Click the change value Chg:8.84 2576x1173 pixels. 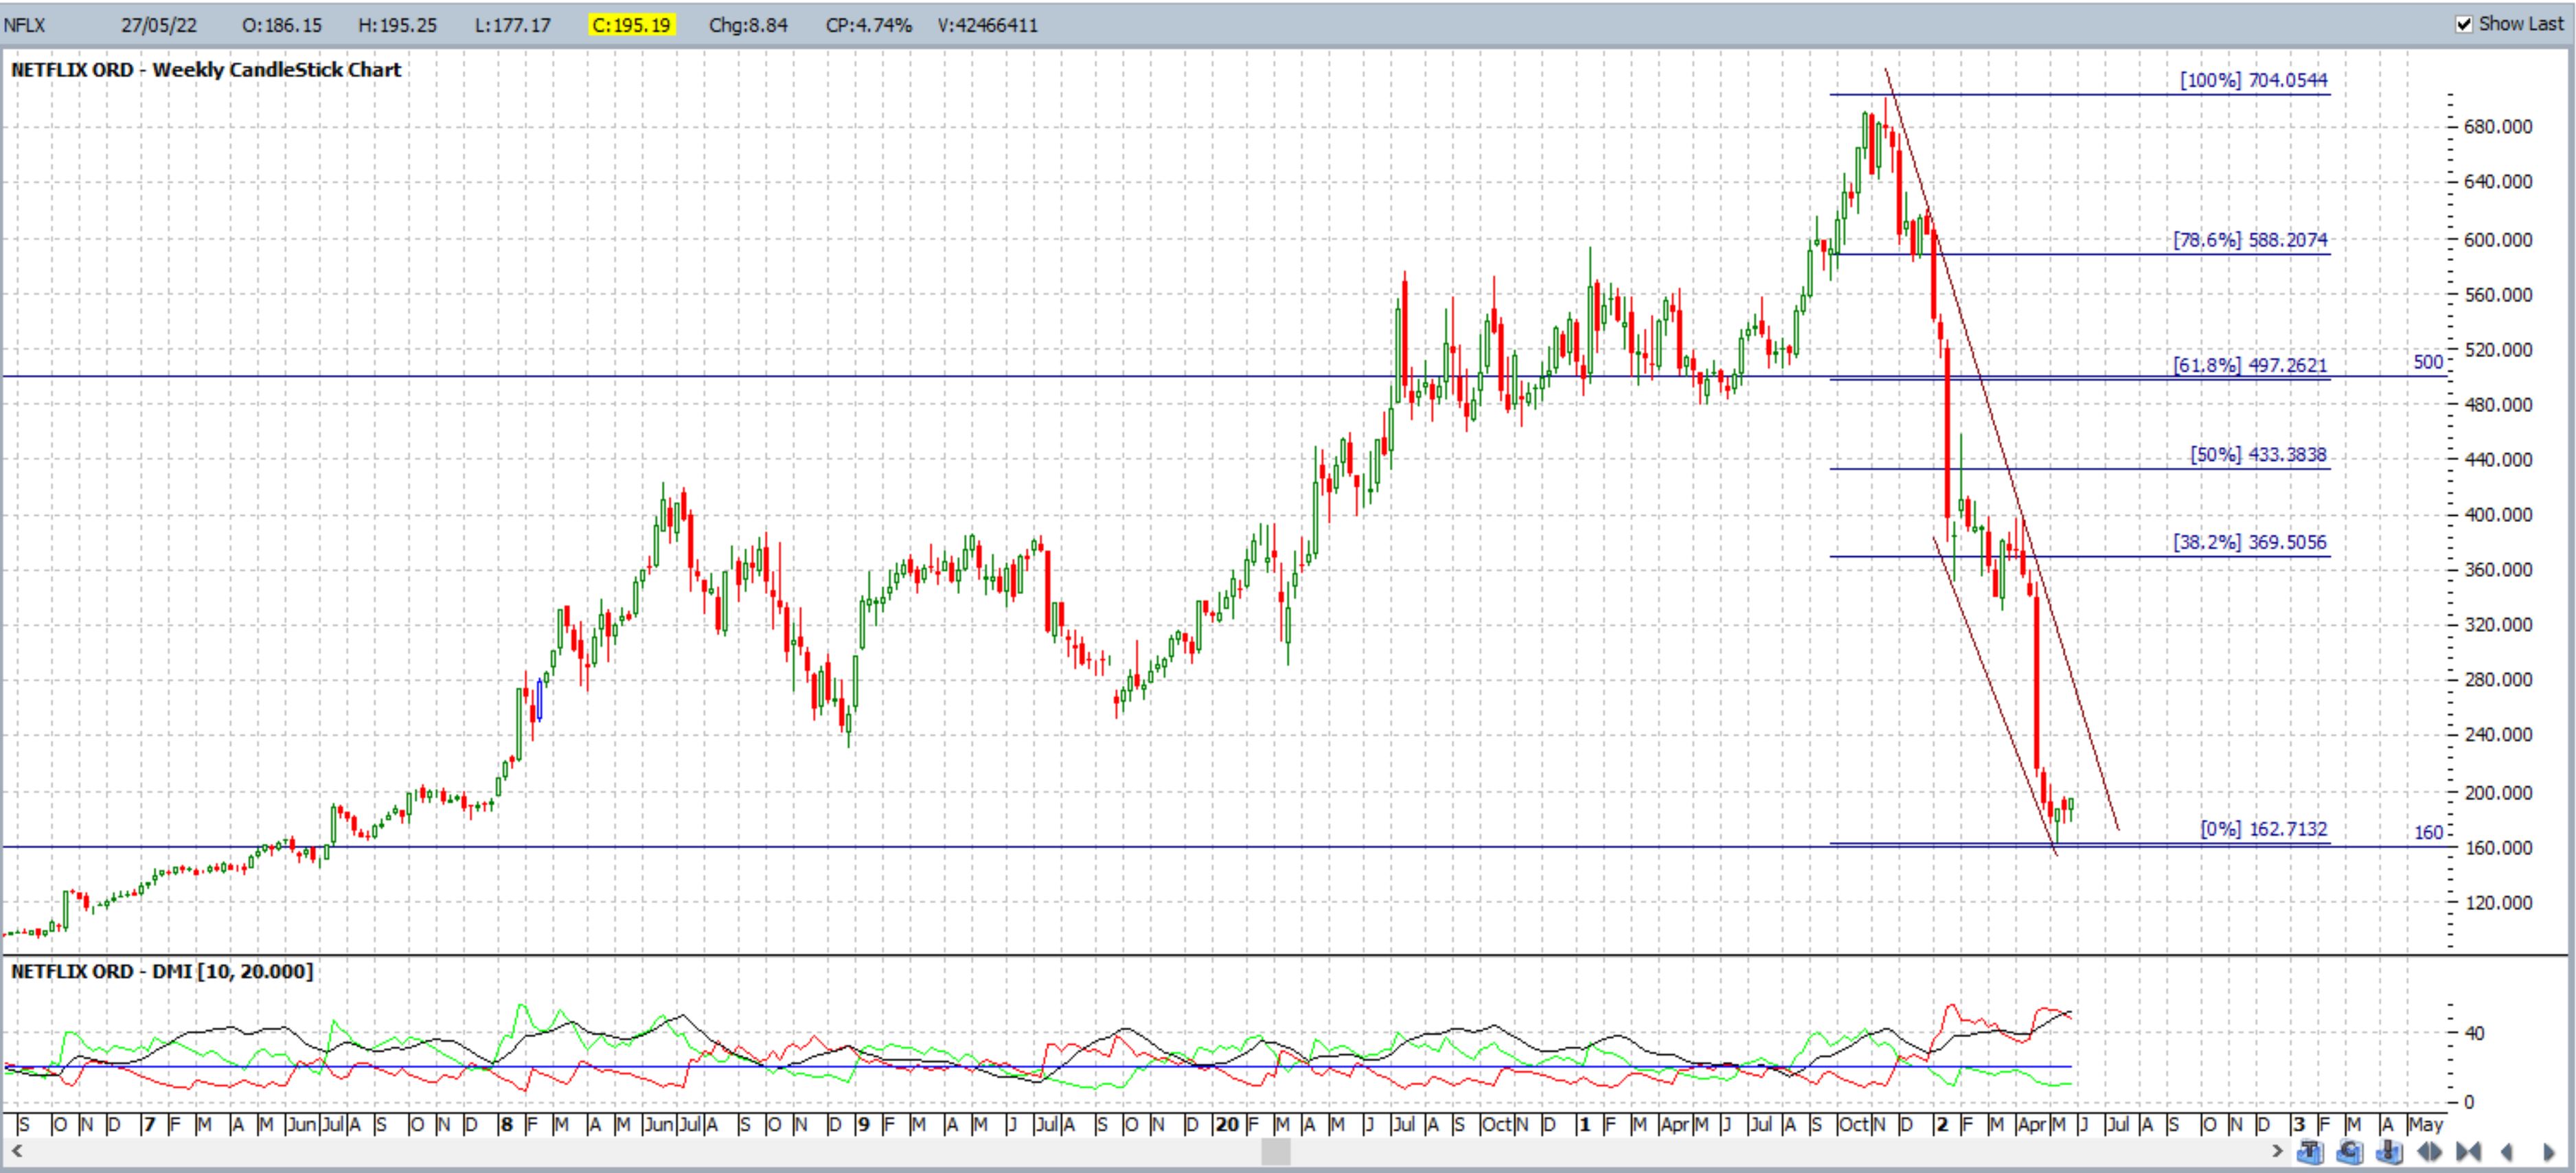pyautogui.click(x=748, y=25)
